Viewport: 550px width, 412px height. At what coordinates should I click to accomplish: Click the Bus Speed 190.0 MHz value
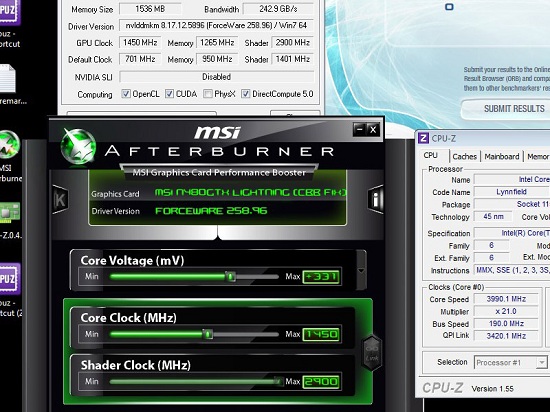506,324
